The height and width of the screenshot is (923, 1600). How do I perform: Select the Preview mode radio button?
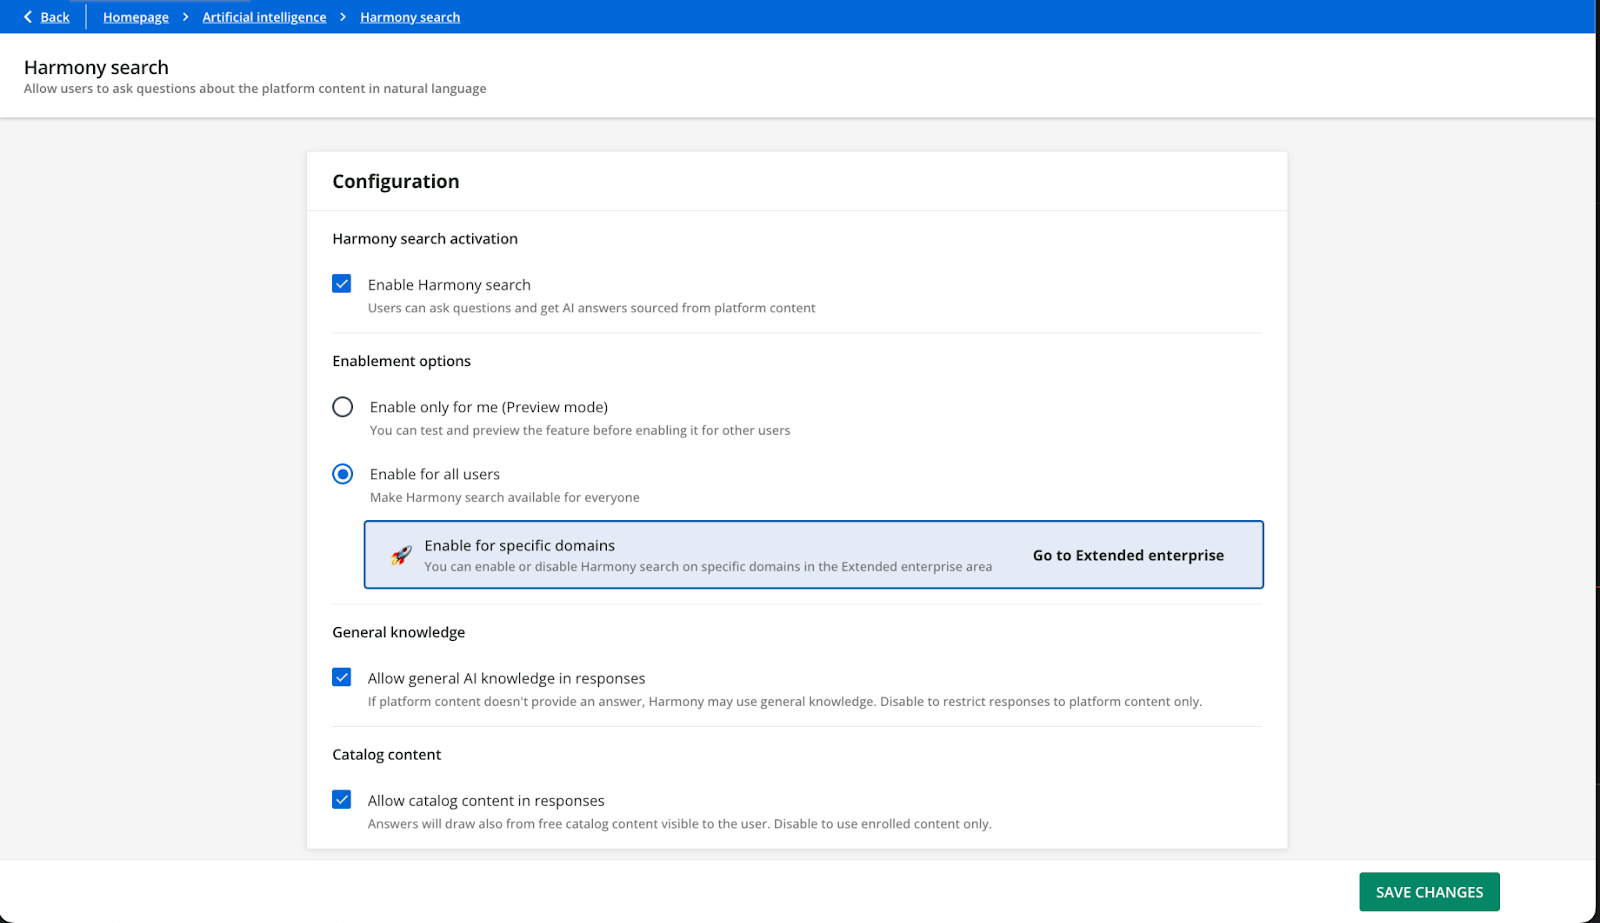pyautogui.click(x=343, y=407)
